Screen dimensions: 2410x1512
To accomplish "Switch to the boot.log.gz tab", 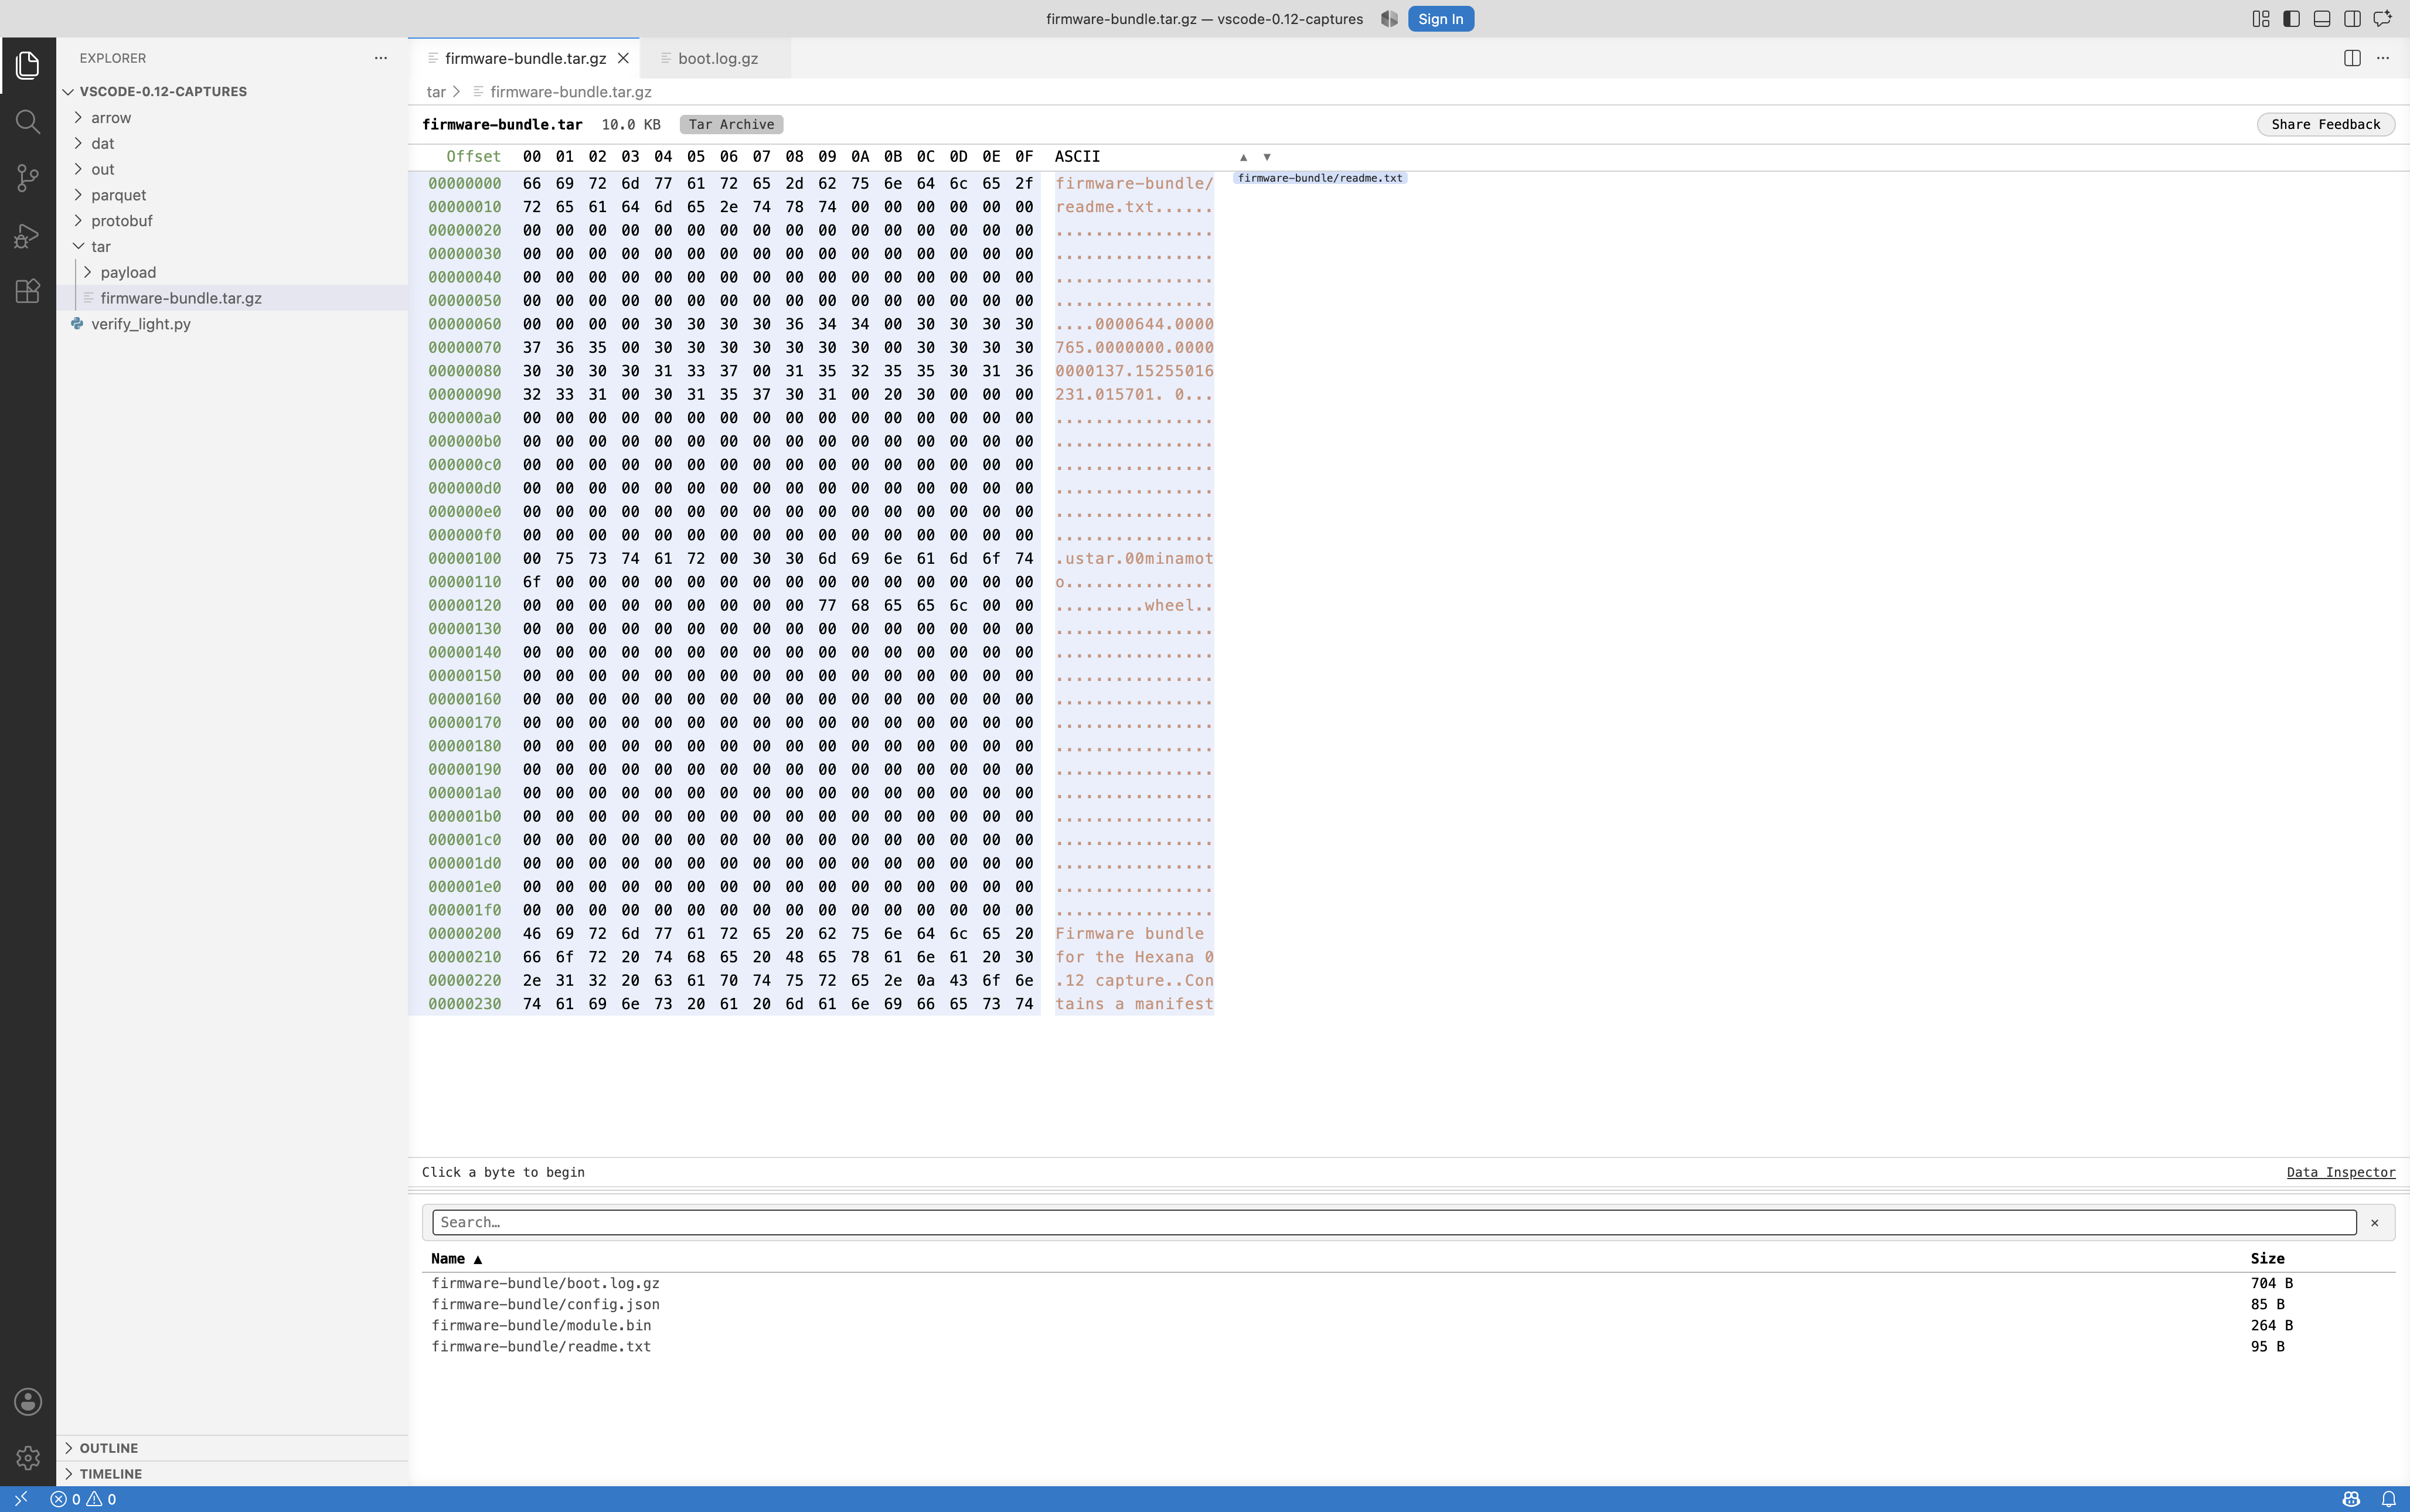I will pos(716,58).
